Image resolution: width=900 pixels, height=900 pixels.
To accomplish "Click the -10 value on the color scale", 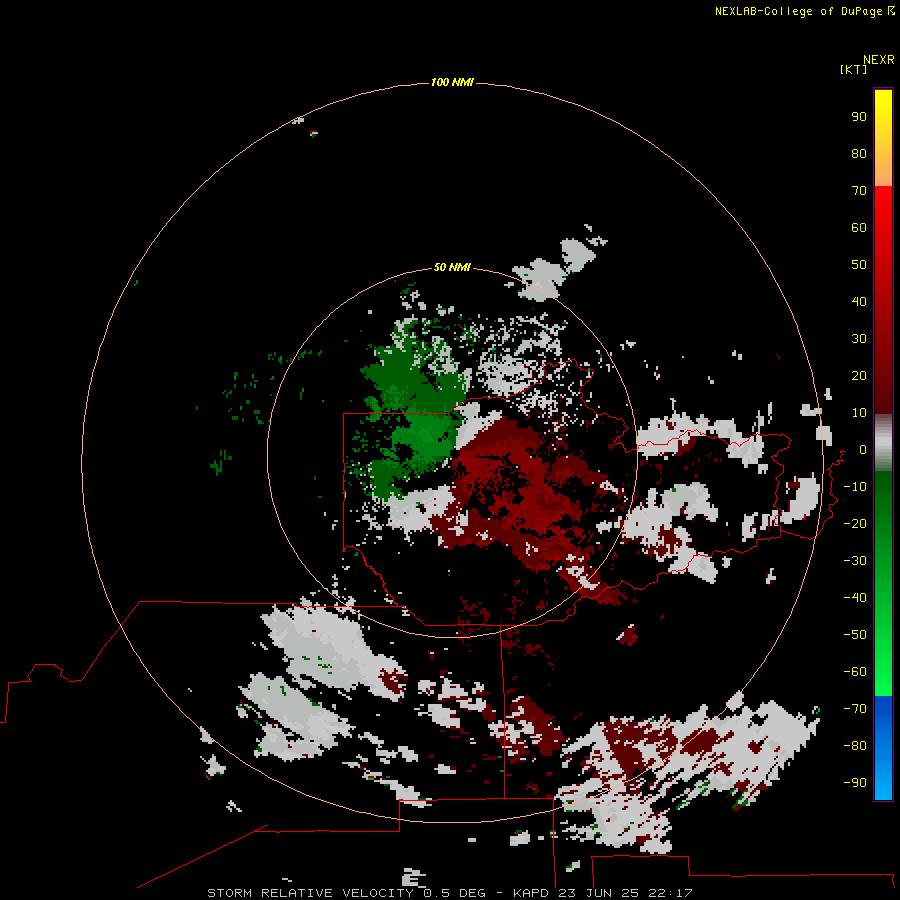I will tap(855, 487).
